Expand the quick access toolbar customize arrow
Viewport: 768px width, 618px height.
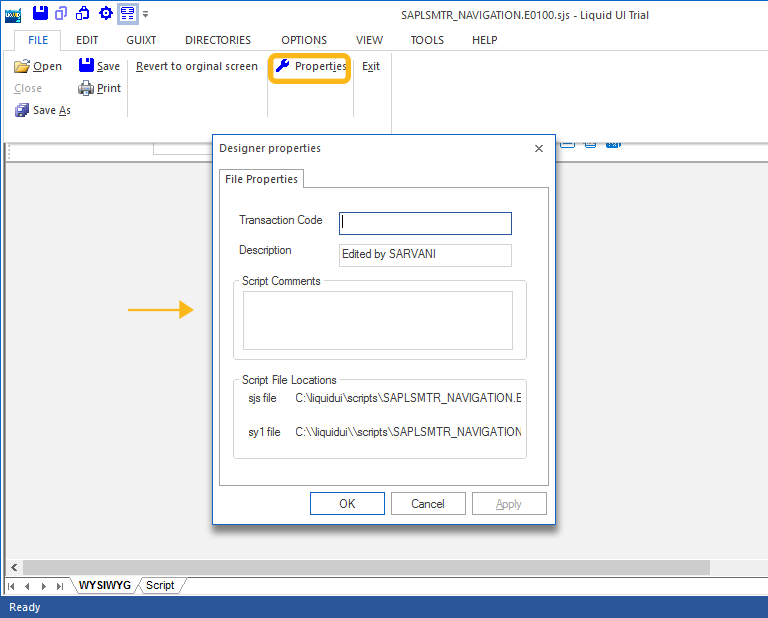pos(146,14)
